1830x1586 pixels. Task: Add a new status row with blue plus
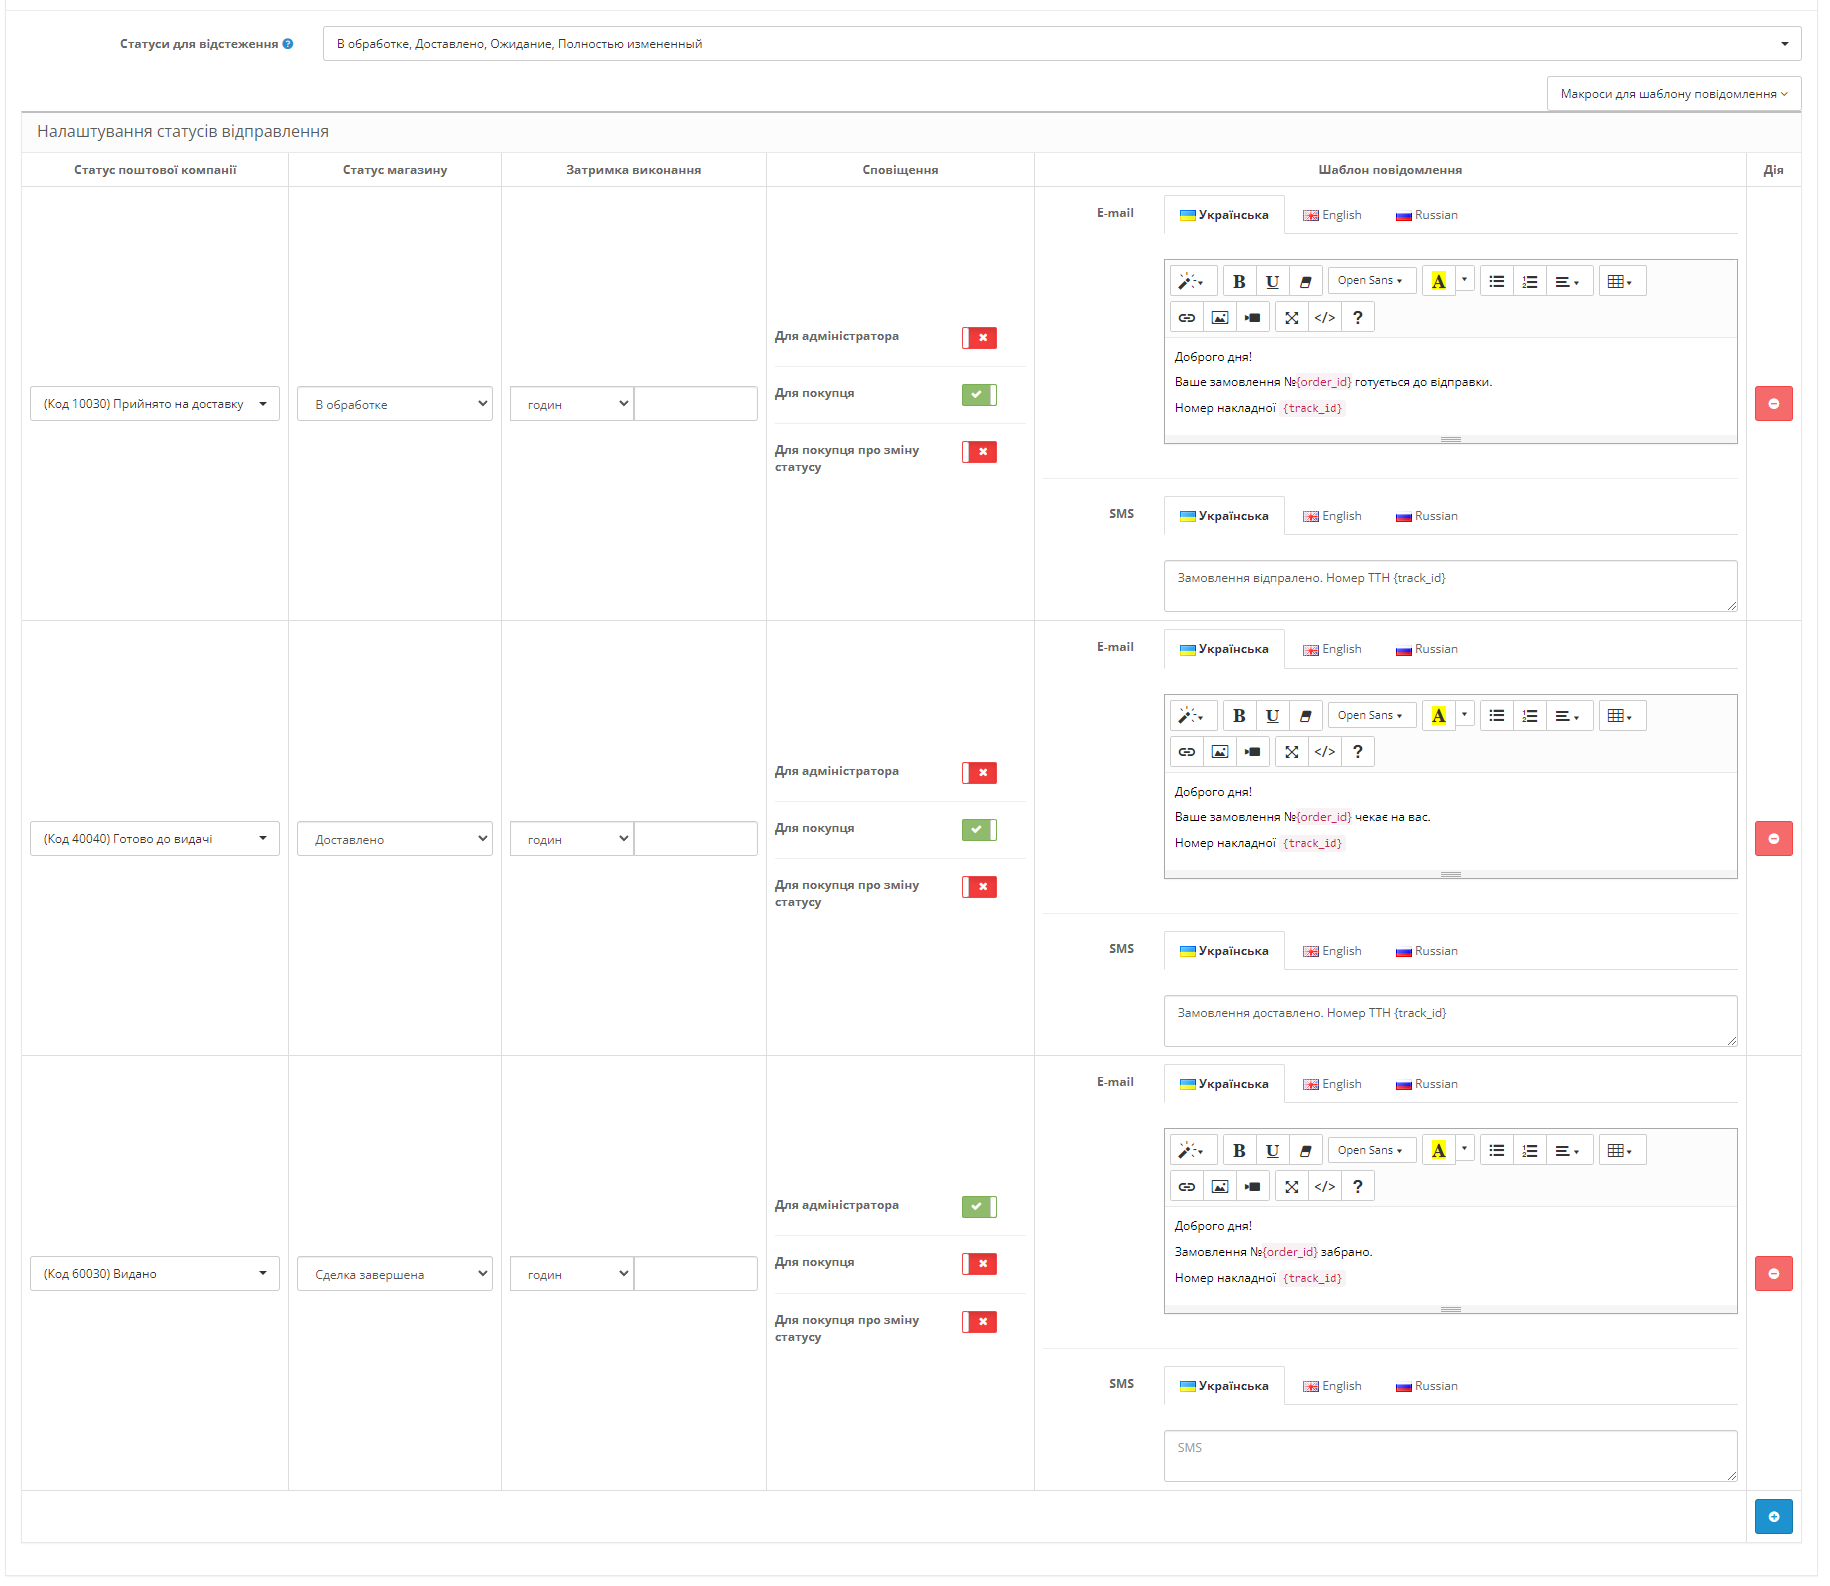pyautogui.click(x=1773, y=1516)
